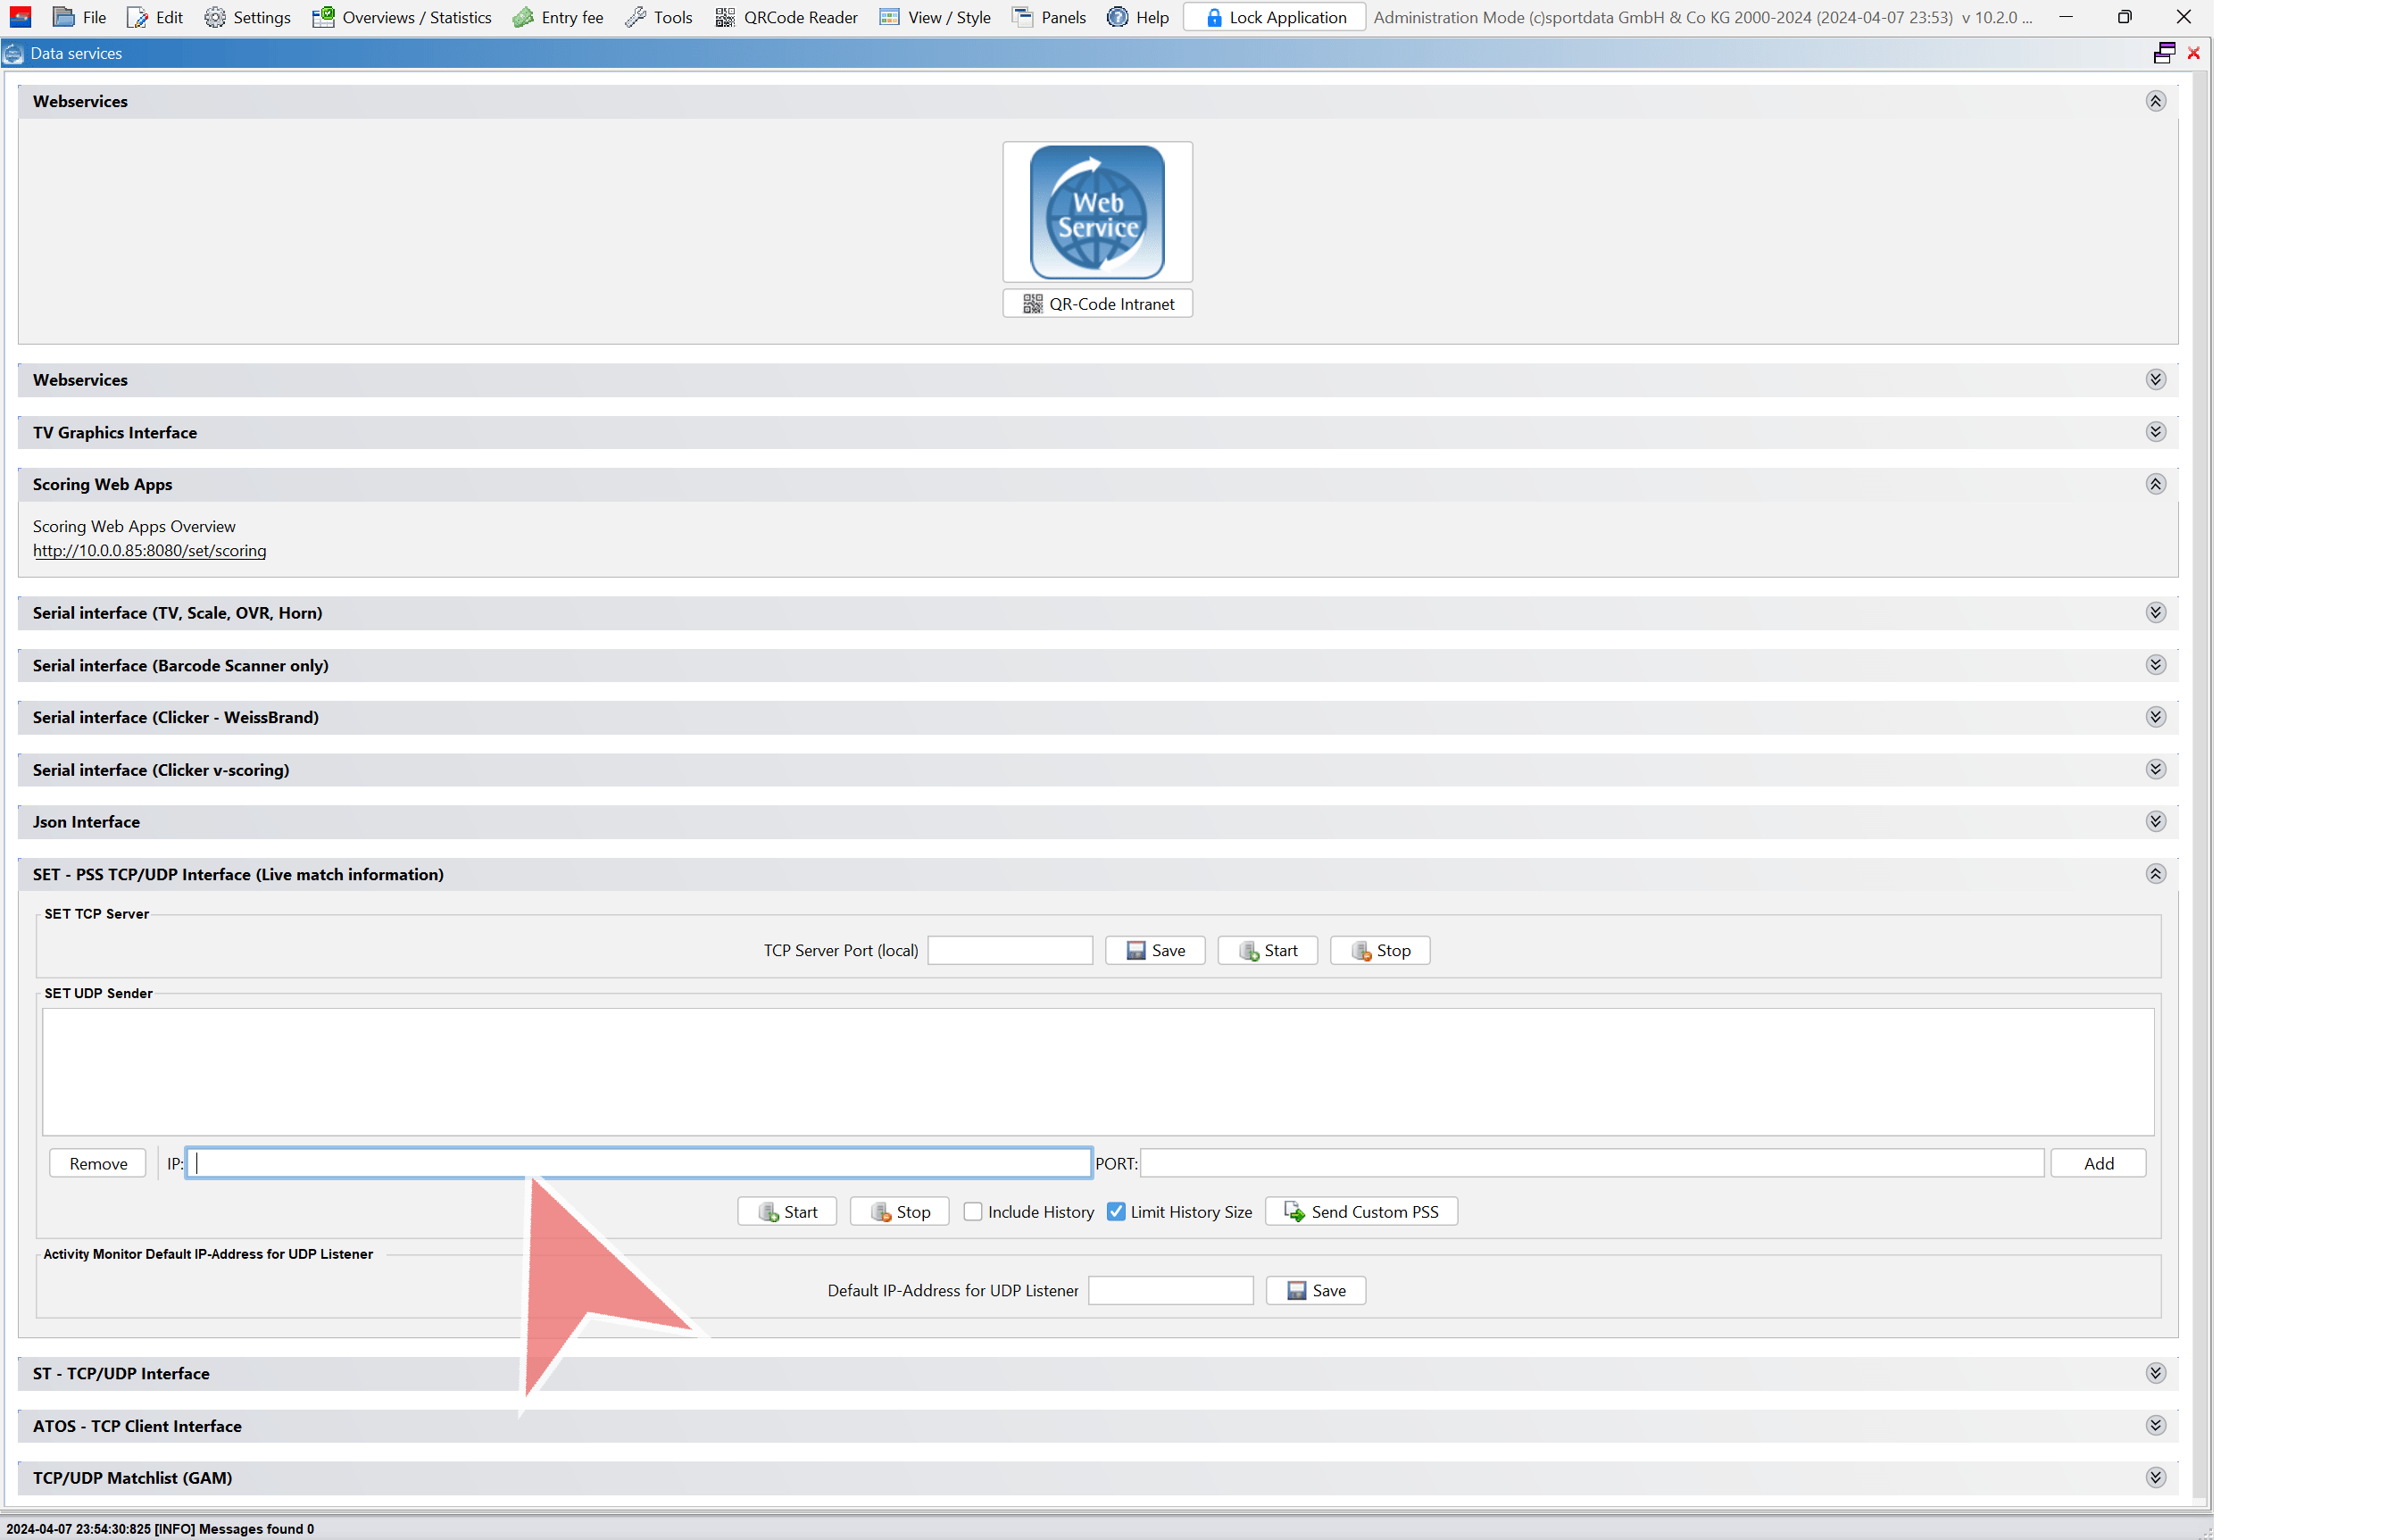
Task: Uncheck Limit History Size
Action: point(1116,1211)
